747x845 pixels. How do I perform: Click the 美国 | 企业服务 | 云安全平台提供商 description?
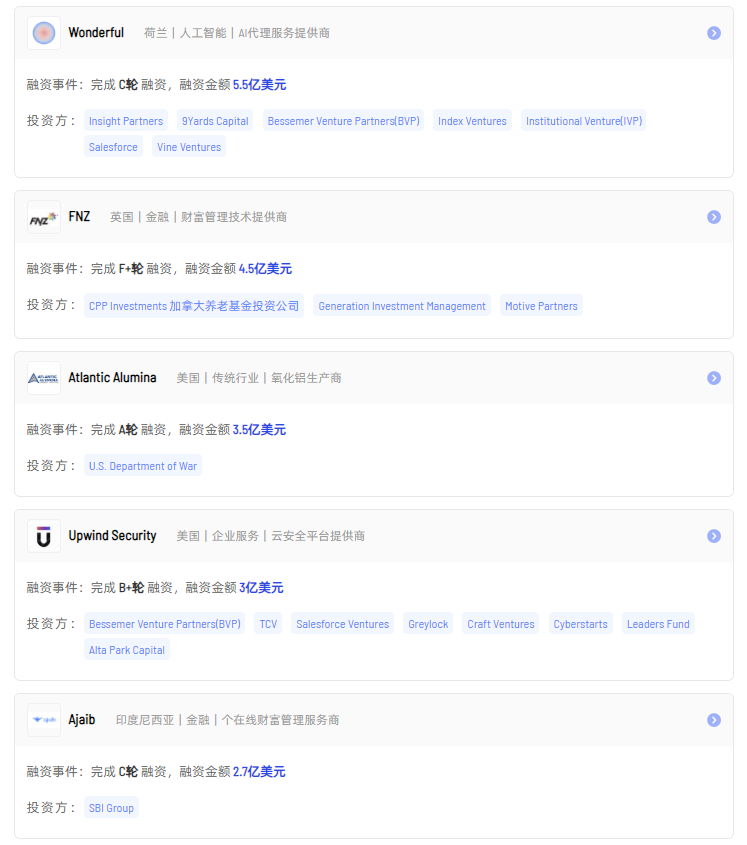point(271,536)
